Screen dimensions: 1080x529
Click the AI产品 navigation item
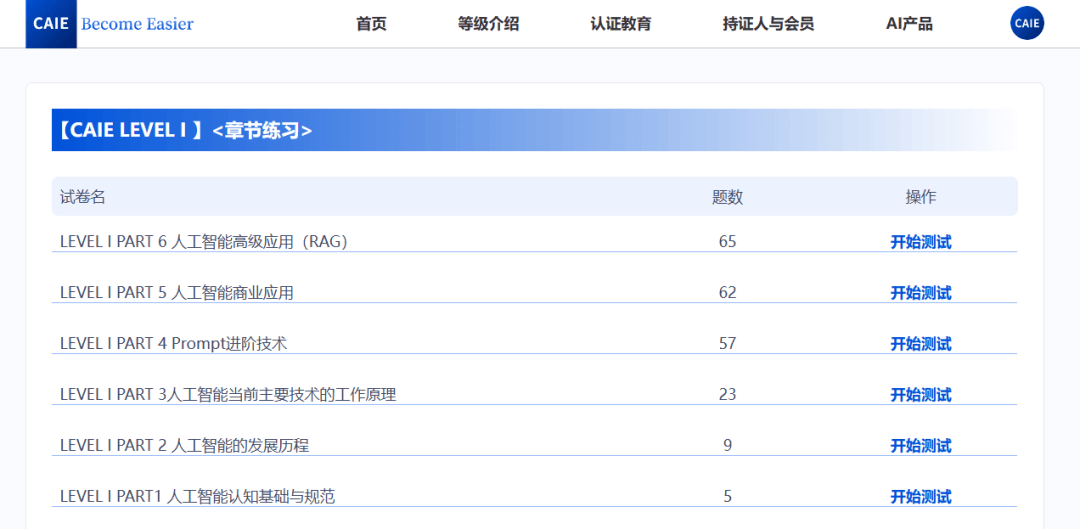point(909,24)
